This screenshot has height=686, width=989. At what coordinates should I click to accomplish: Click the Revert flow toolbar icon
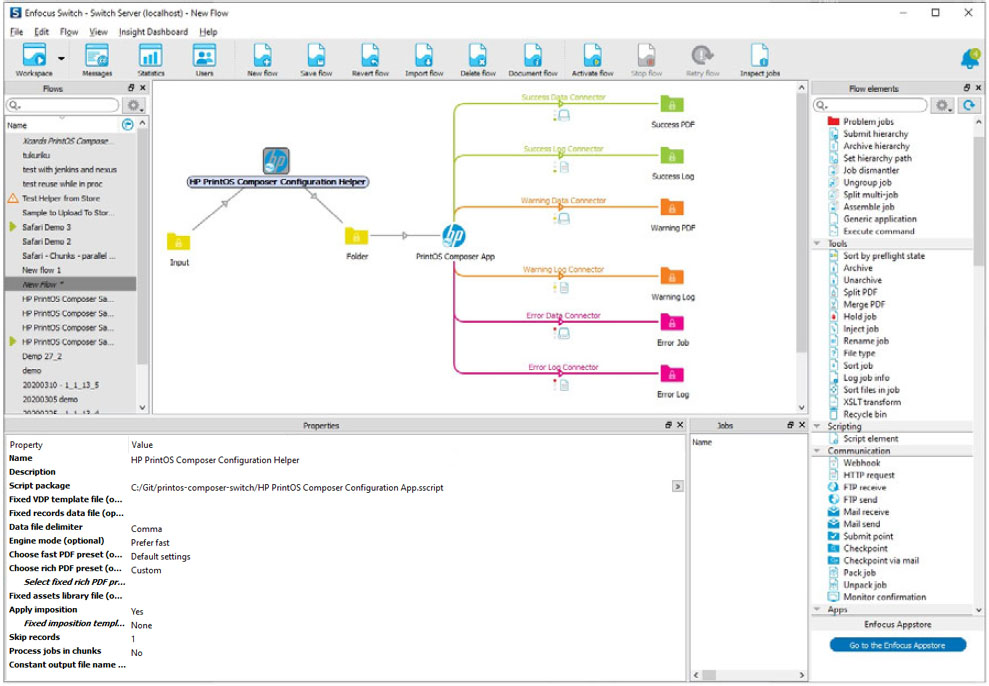click(x=370, y=57)
